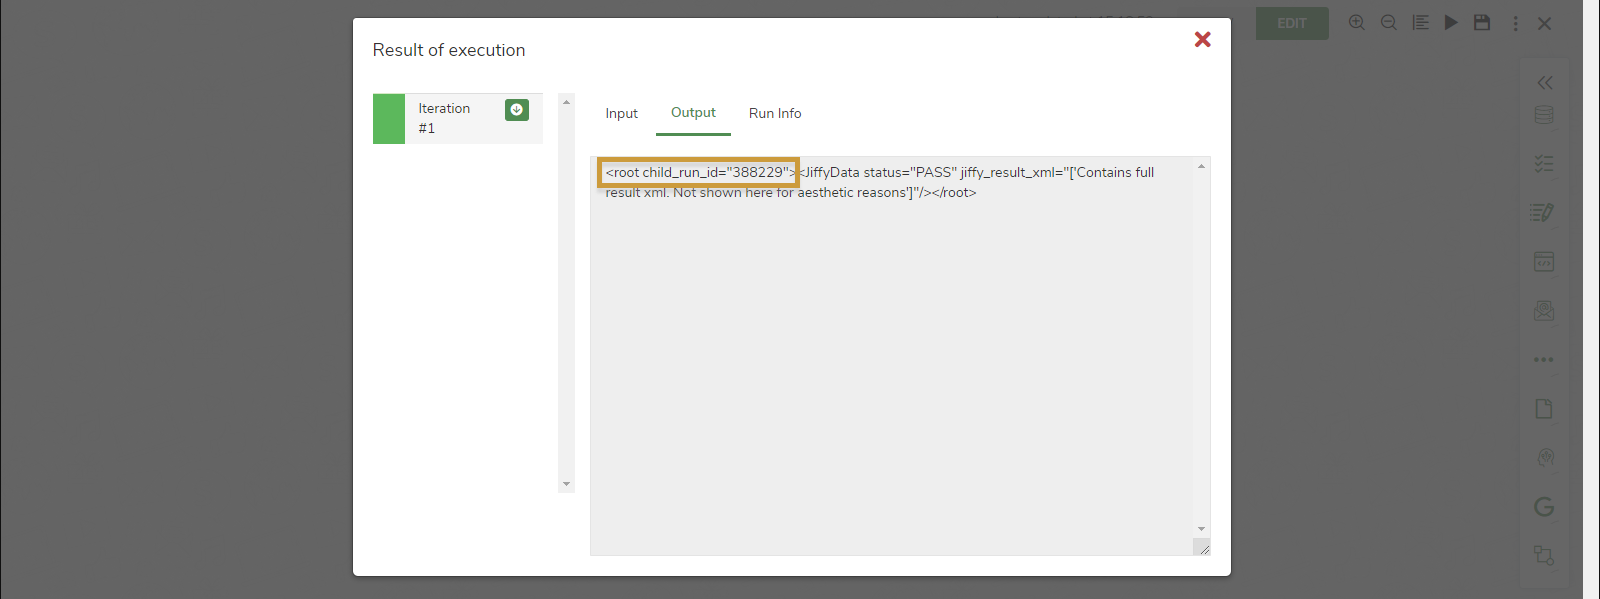Screen dimensions: 1600x599
Task: Open the mail envelope icon in sidebar
Action: click(1544, 311)
